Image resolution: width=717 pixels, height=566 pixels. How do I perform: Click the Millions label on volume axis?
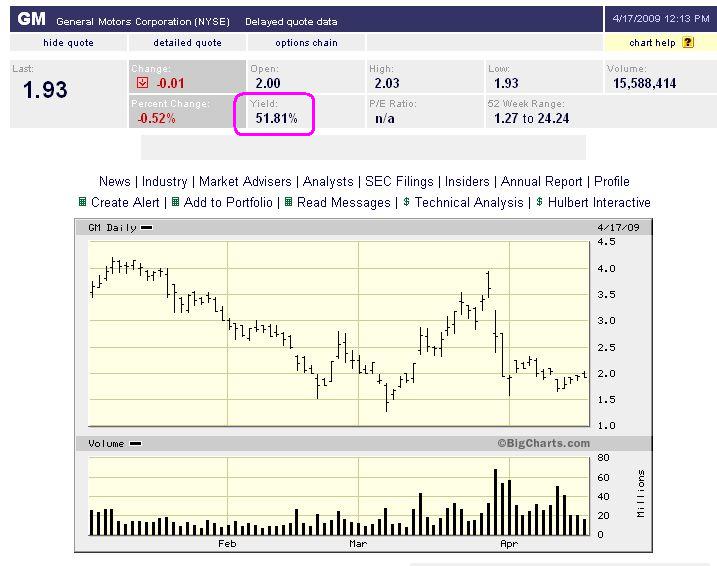(641, 494)
